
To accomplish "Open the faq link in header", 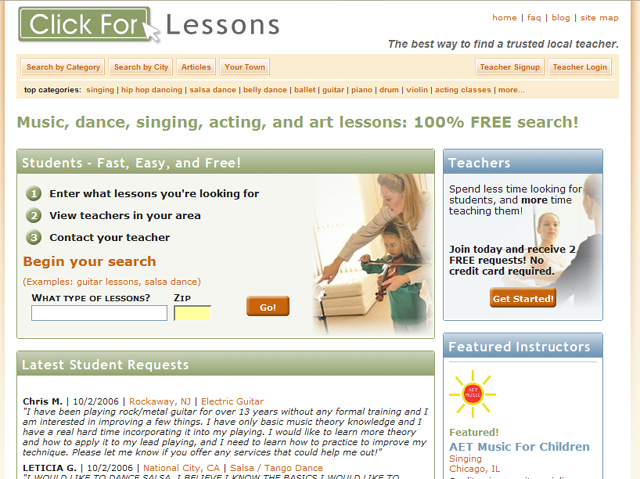I will [x=534, y=18].
